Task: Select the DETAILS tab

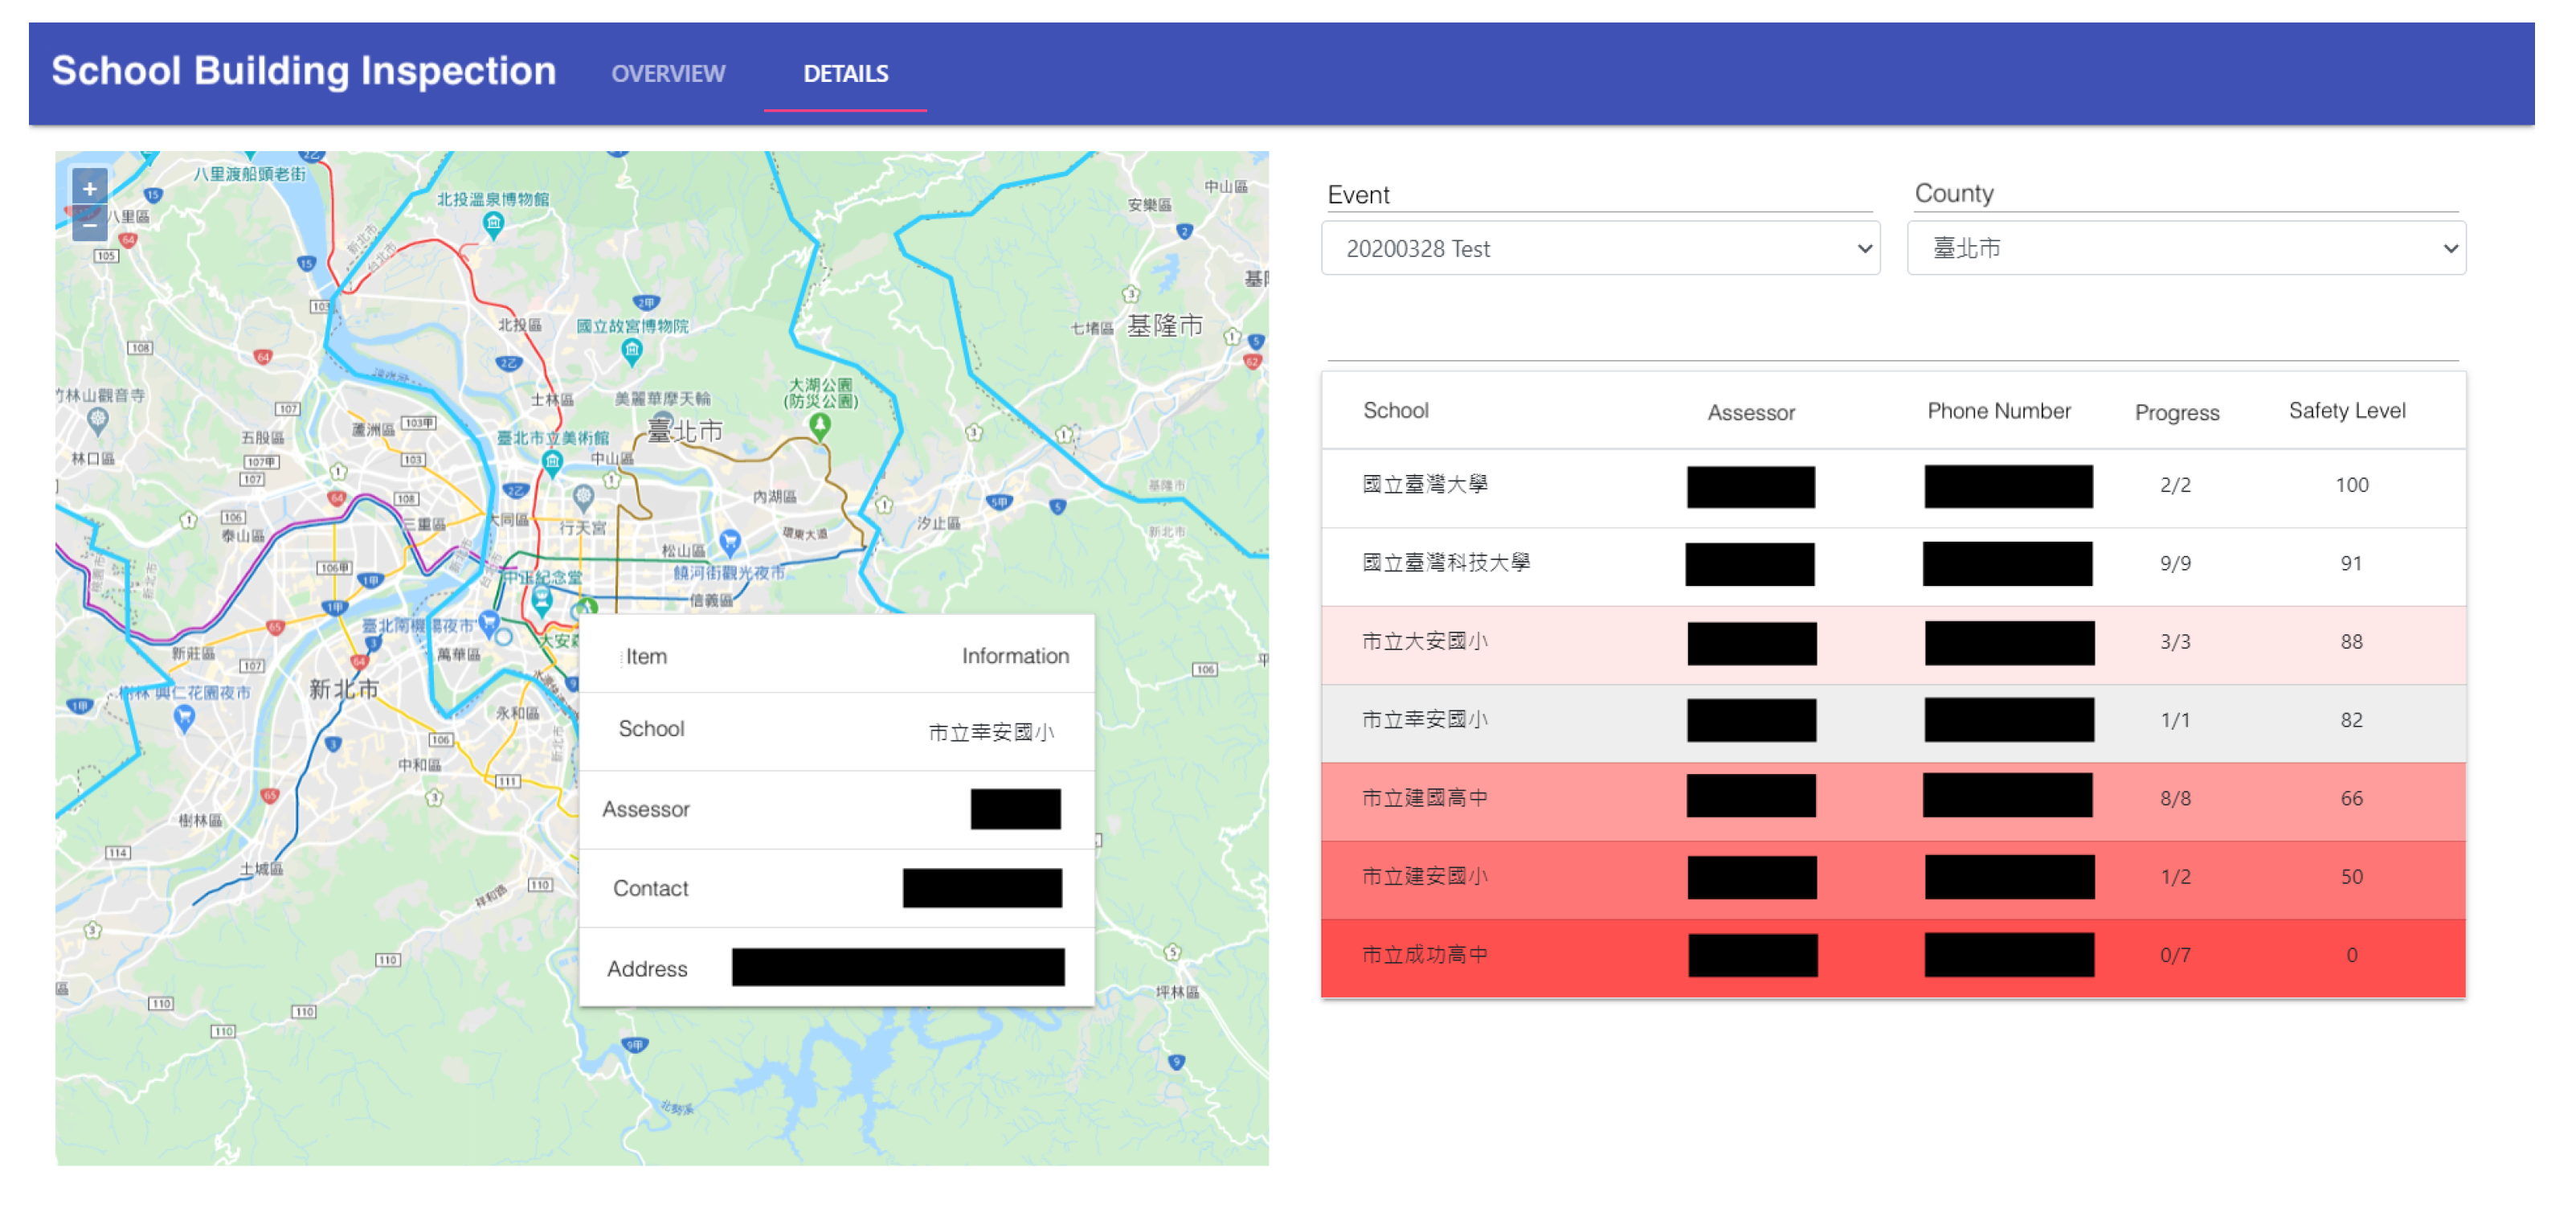Action: coord(845,73)
